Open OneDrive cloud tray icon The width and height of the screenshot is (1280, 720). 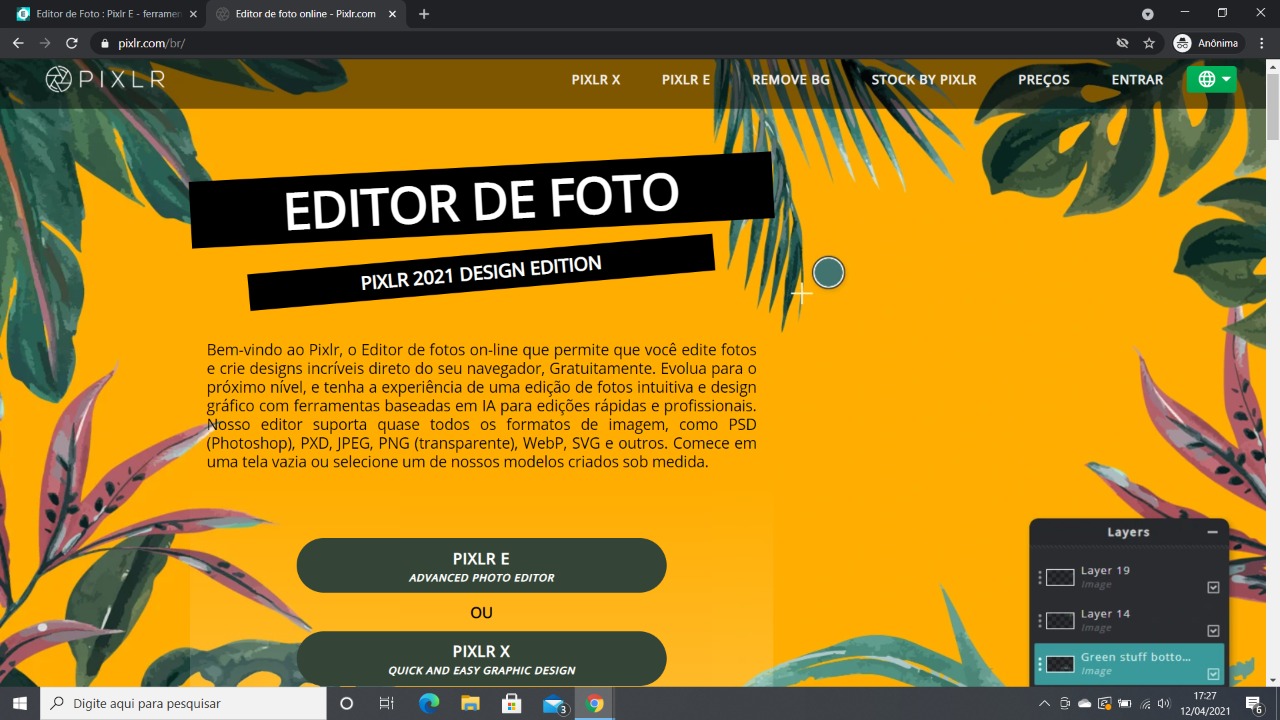coord(1085,703)
